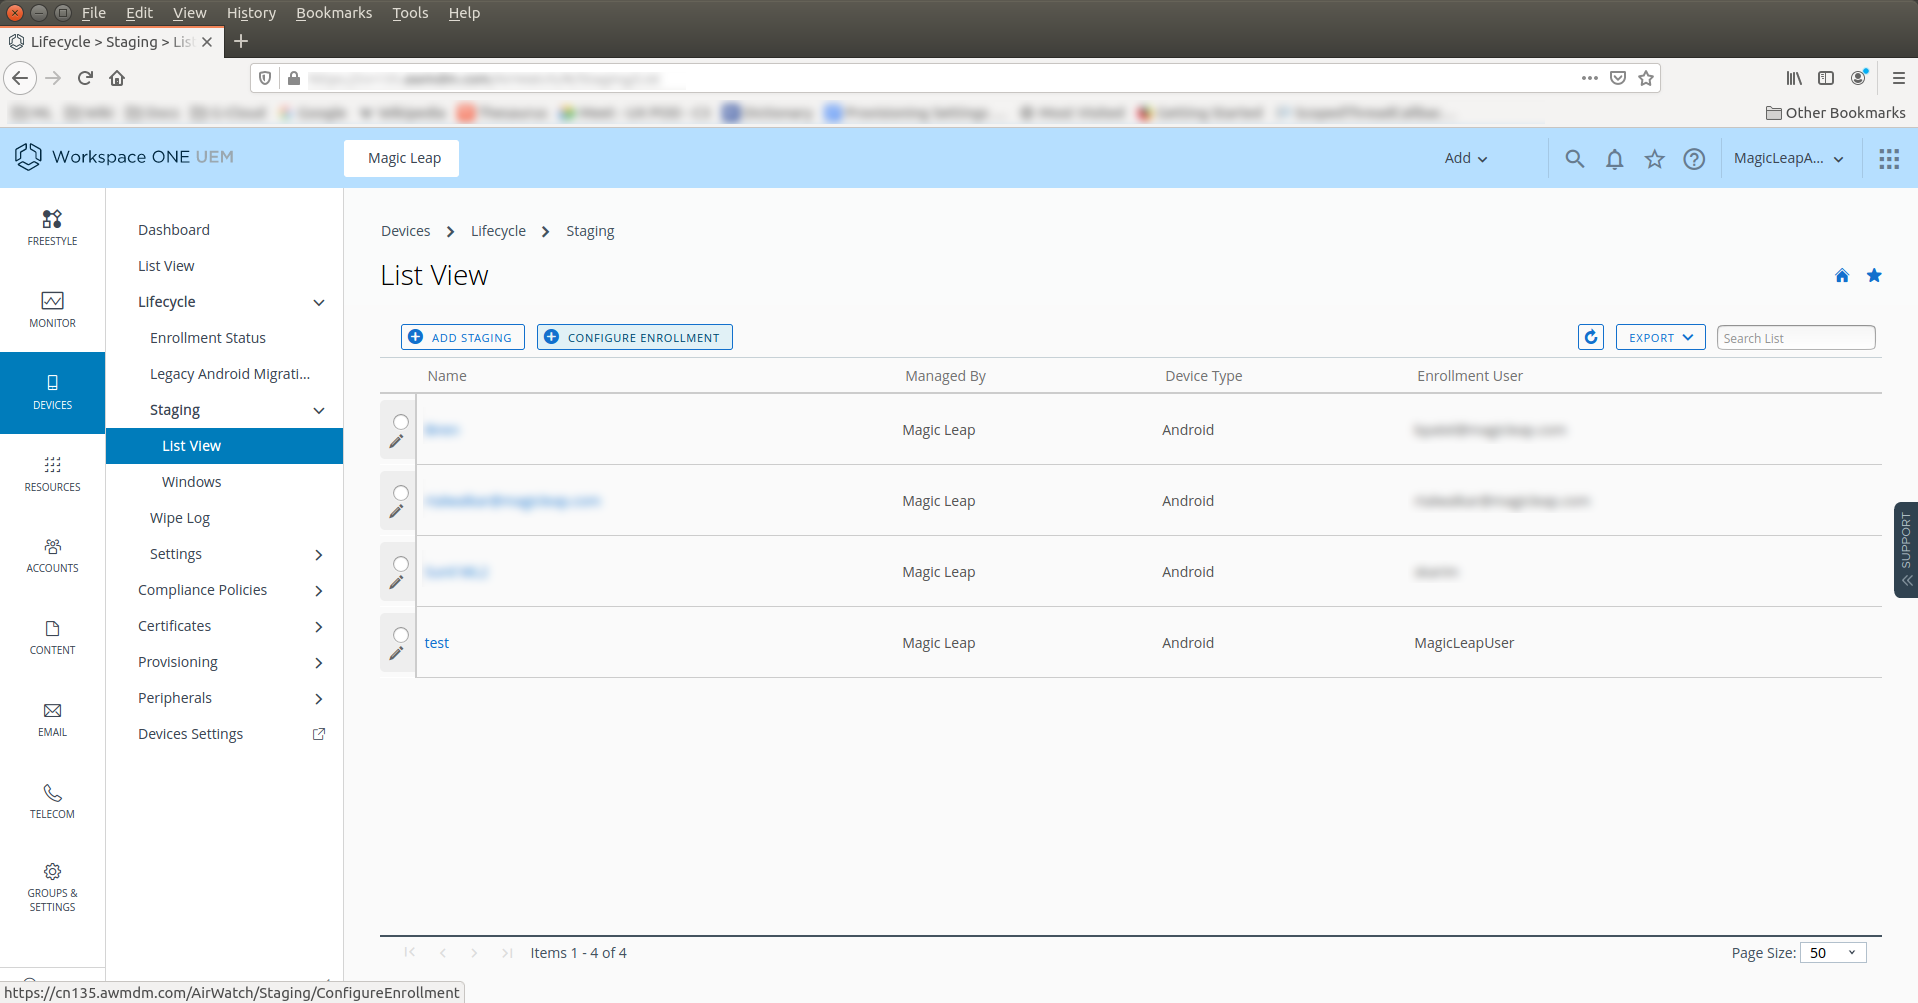Bookmark this page with address bar star
Image resolution: width=1918 pixels, height=1003 pixels.
pos(1646,78)
